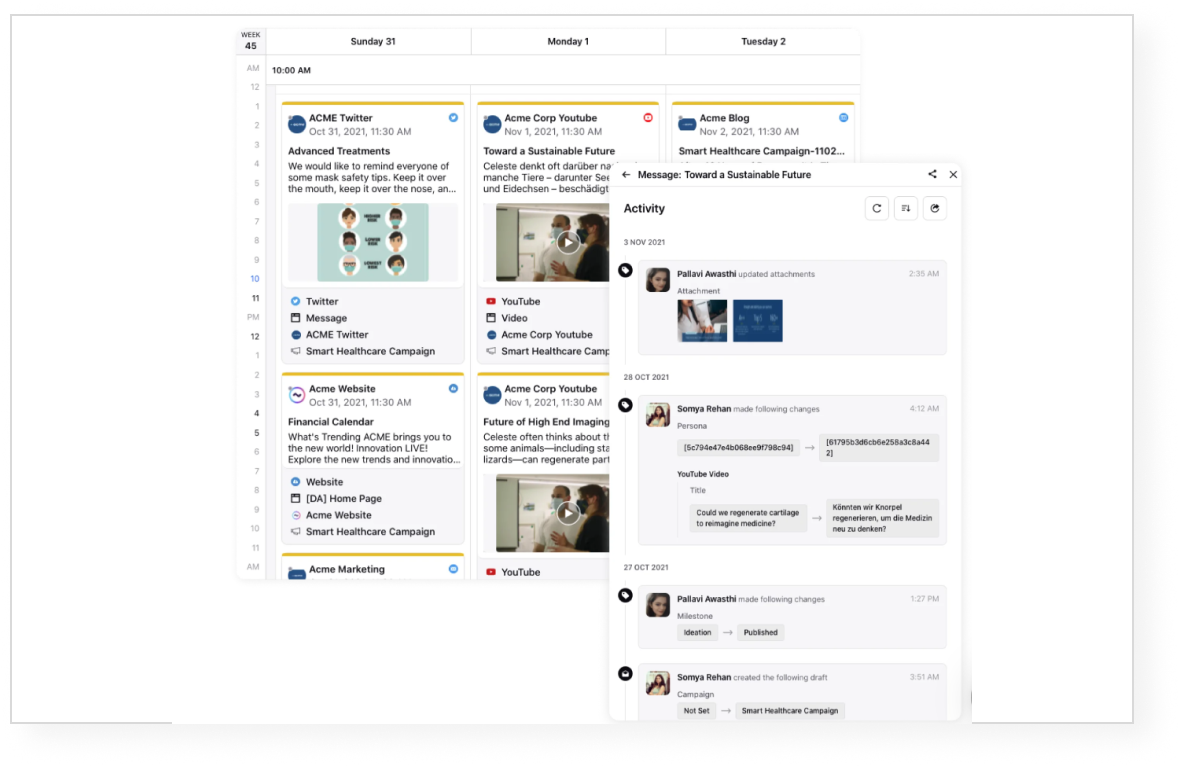Image resolution: width=1180 pixels, height=766 pixels.
Task: Select the Tuesday 2 column header
Action: pyautogui.click(x=763, y=41)
